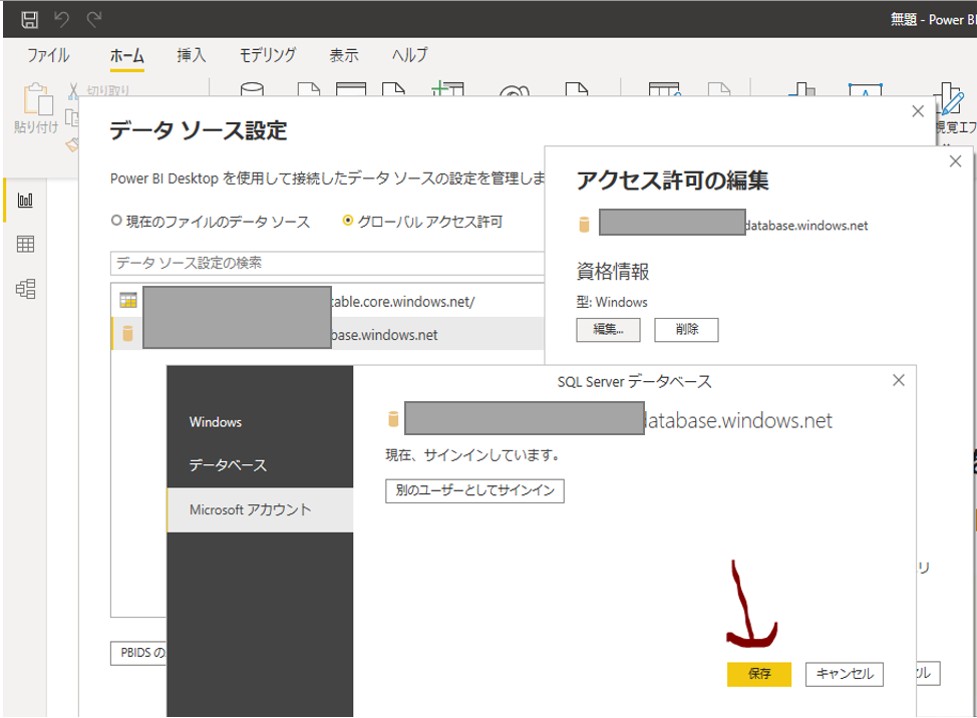
Task: Click the Save icon in title bar
Action: point(30,19)
